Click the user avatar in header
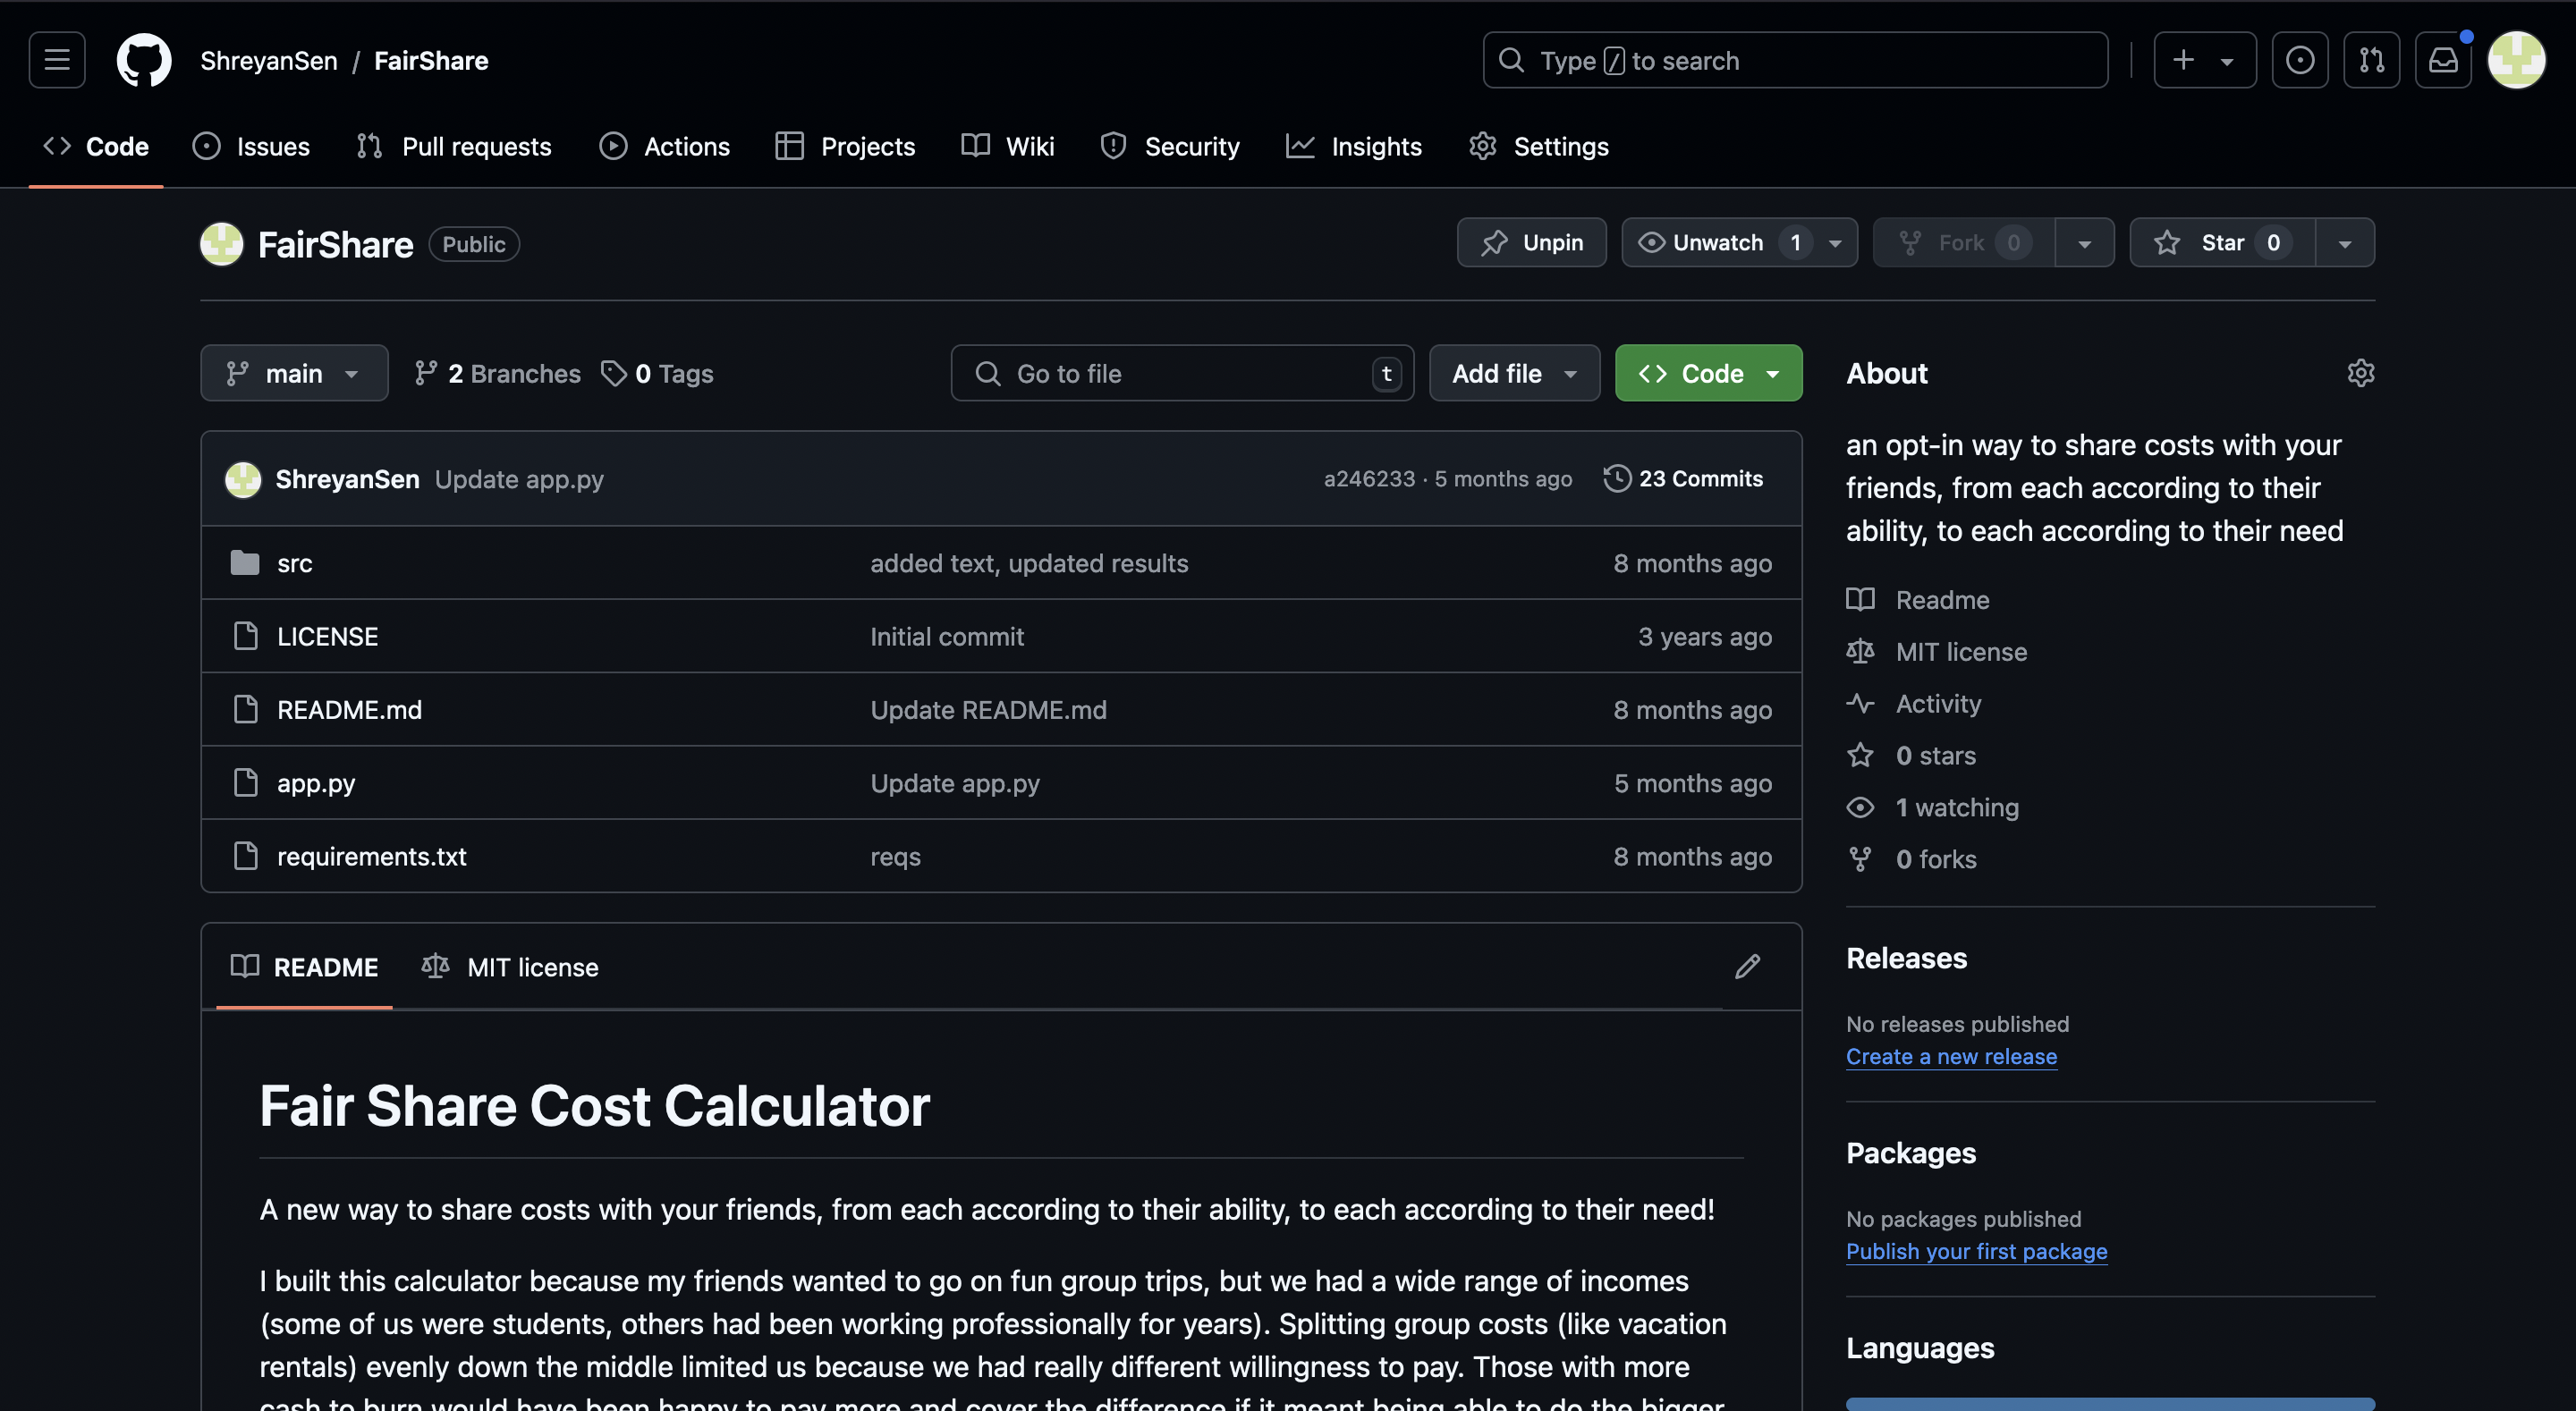 click(2516, 60)
